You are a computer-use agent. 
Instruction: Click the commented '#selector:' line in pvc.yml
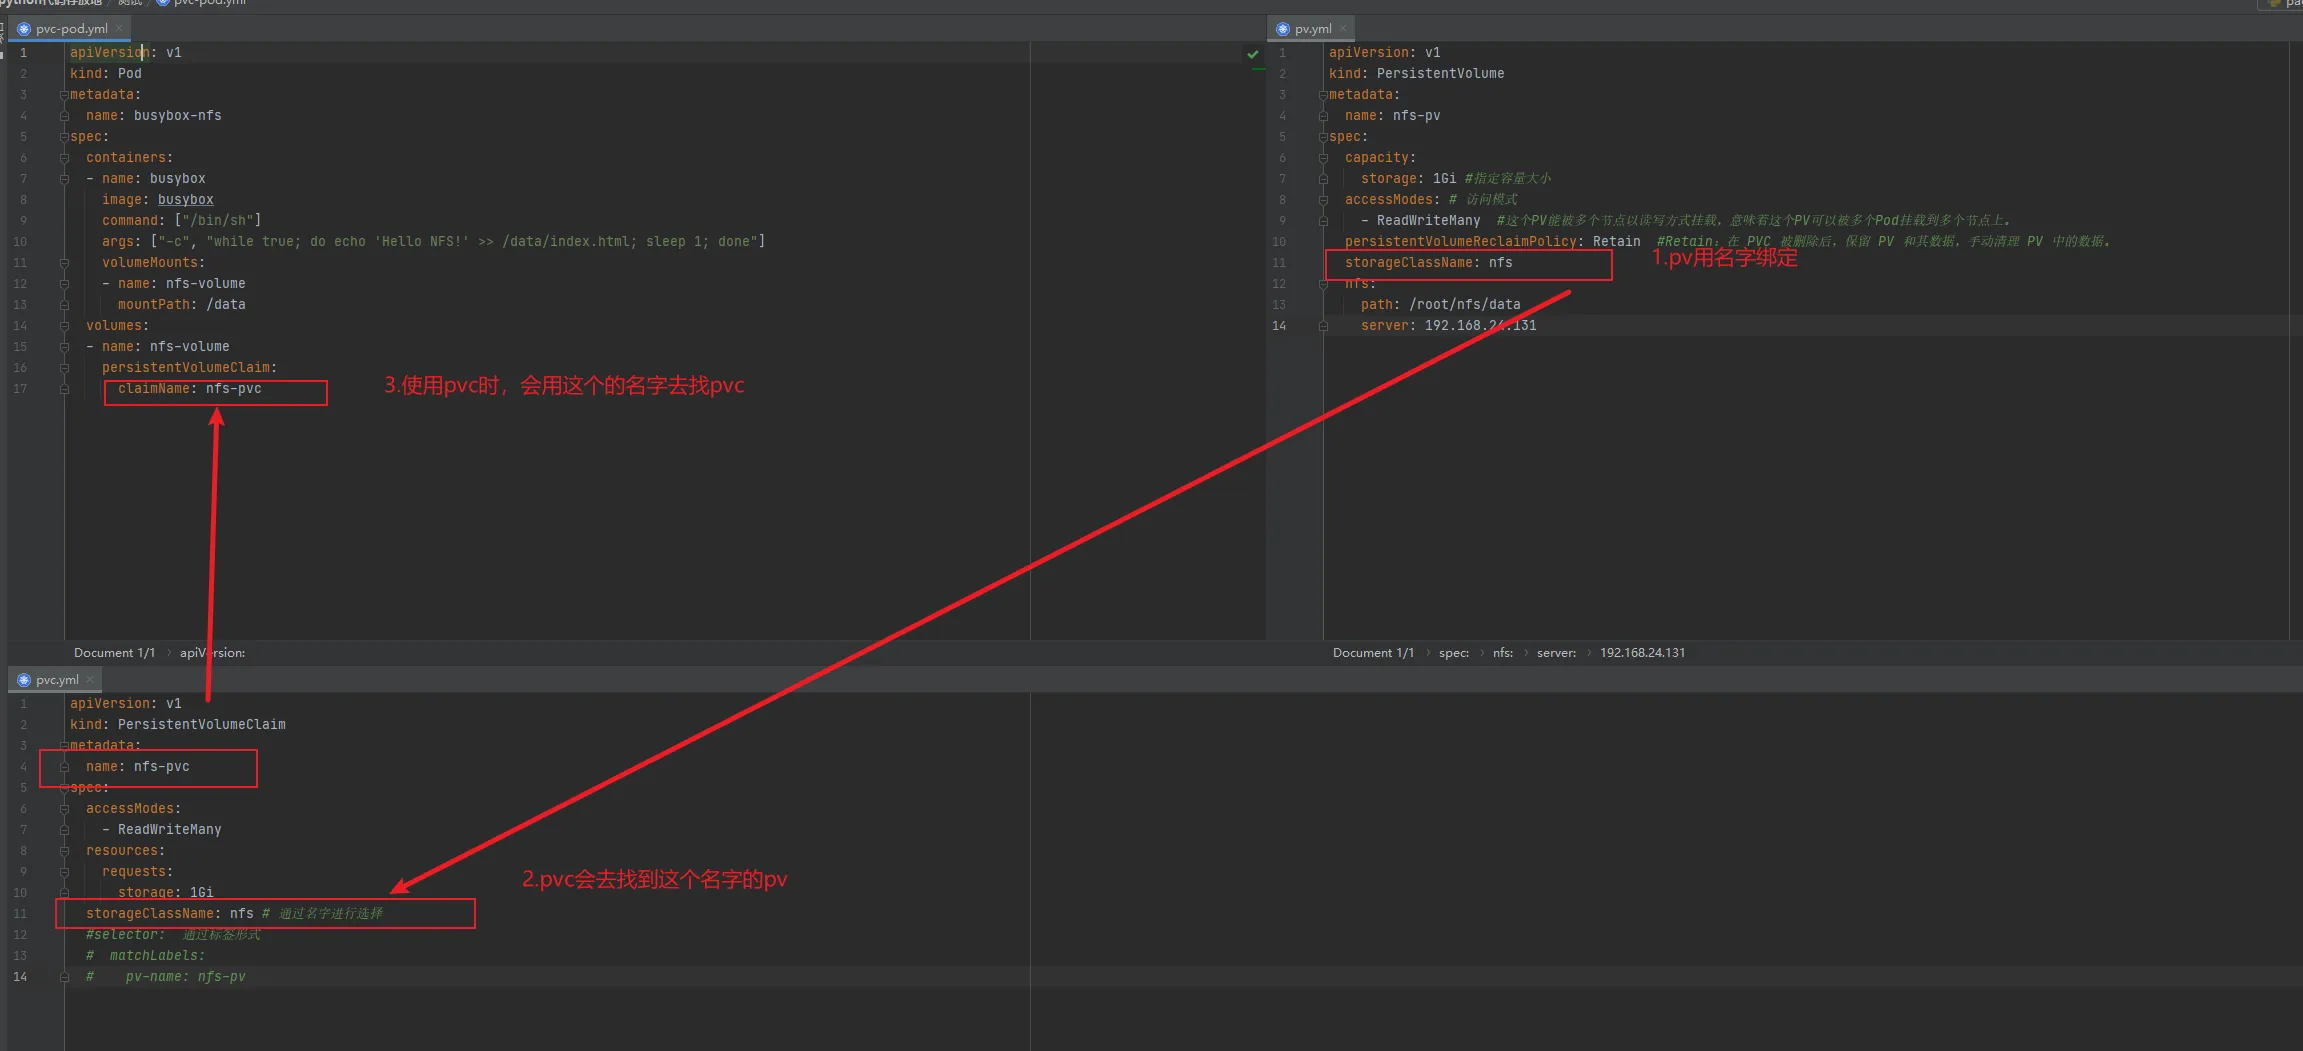click(x=173, y=935)
